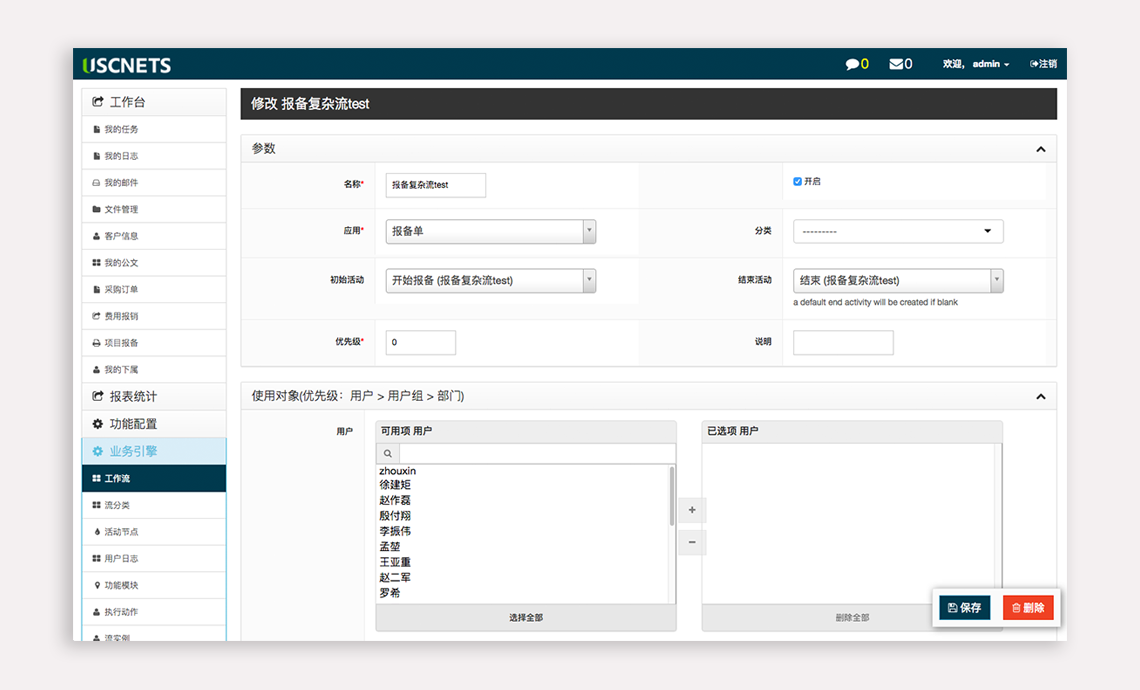Open the 应用 dropdown showing 报备单

tap(490, 231)
